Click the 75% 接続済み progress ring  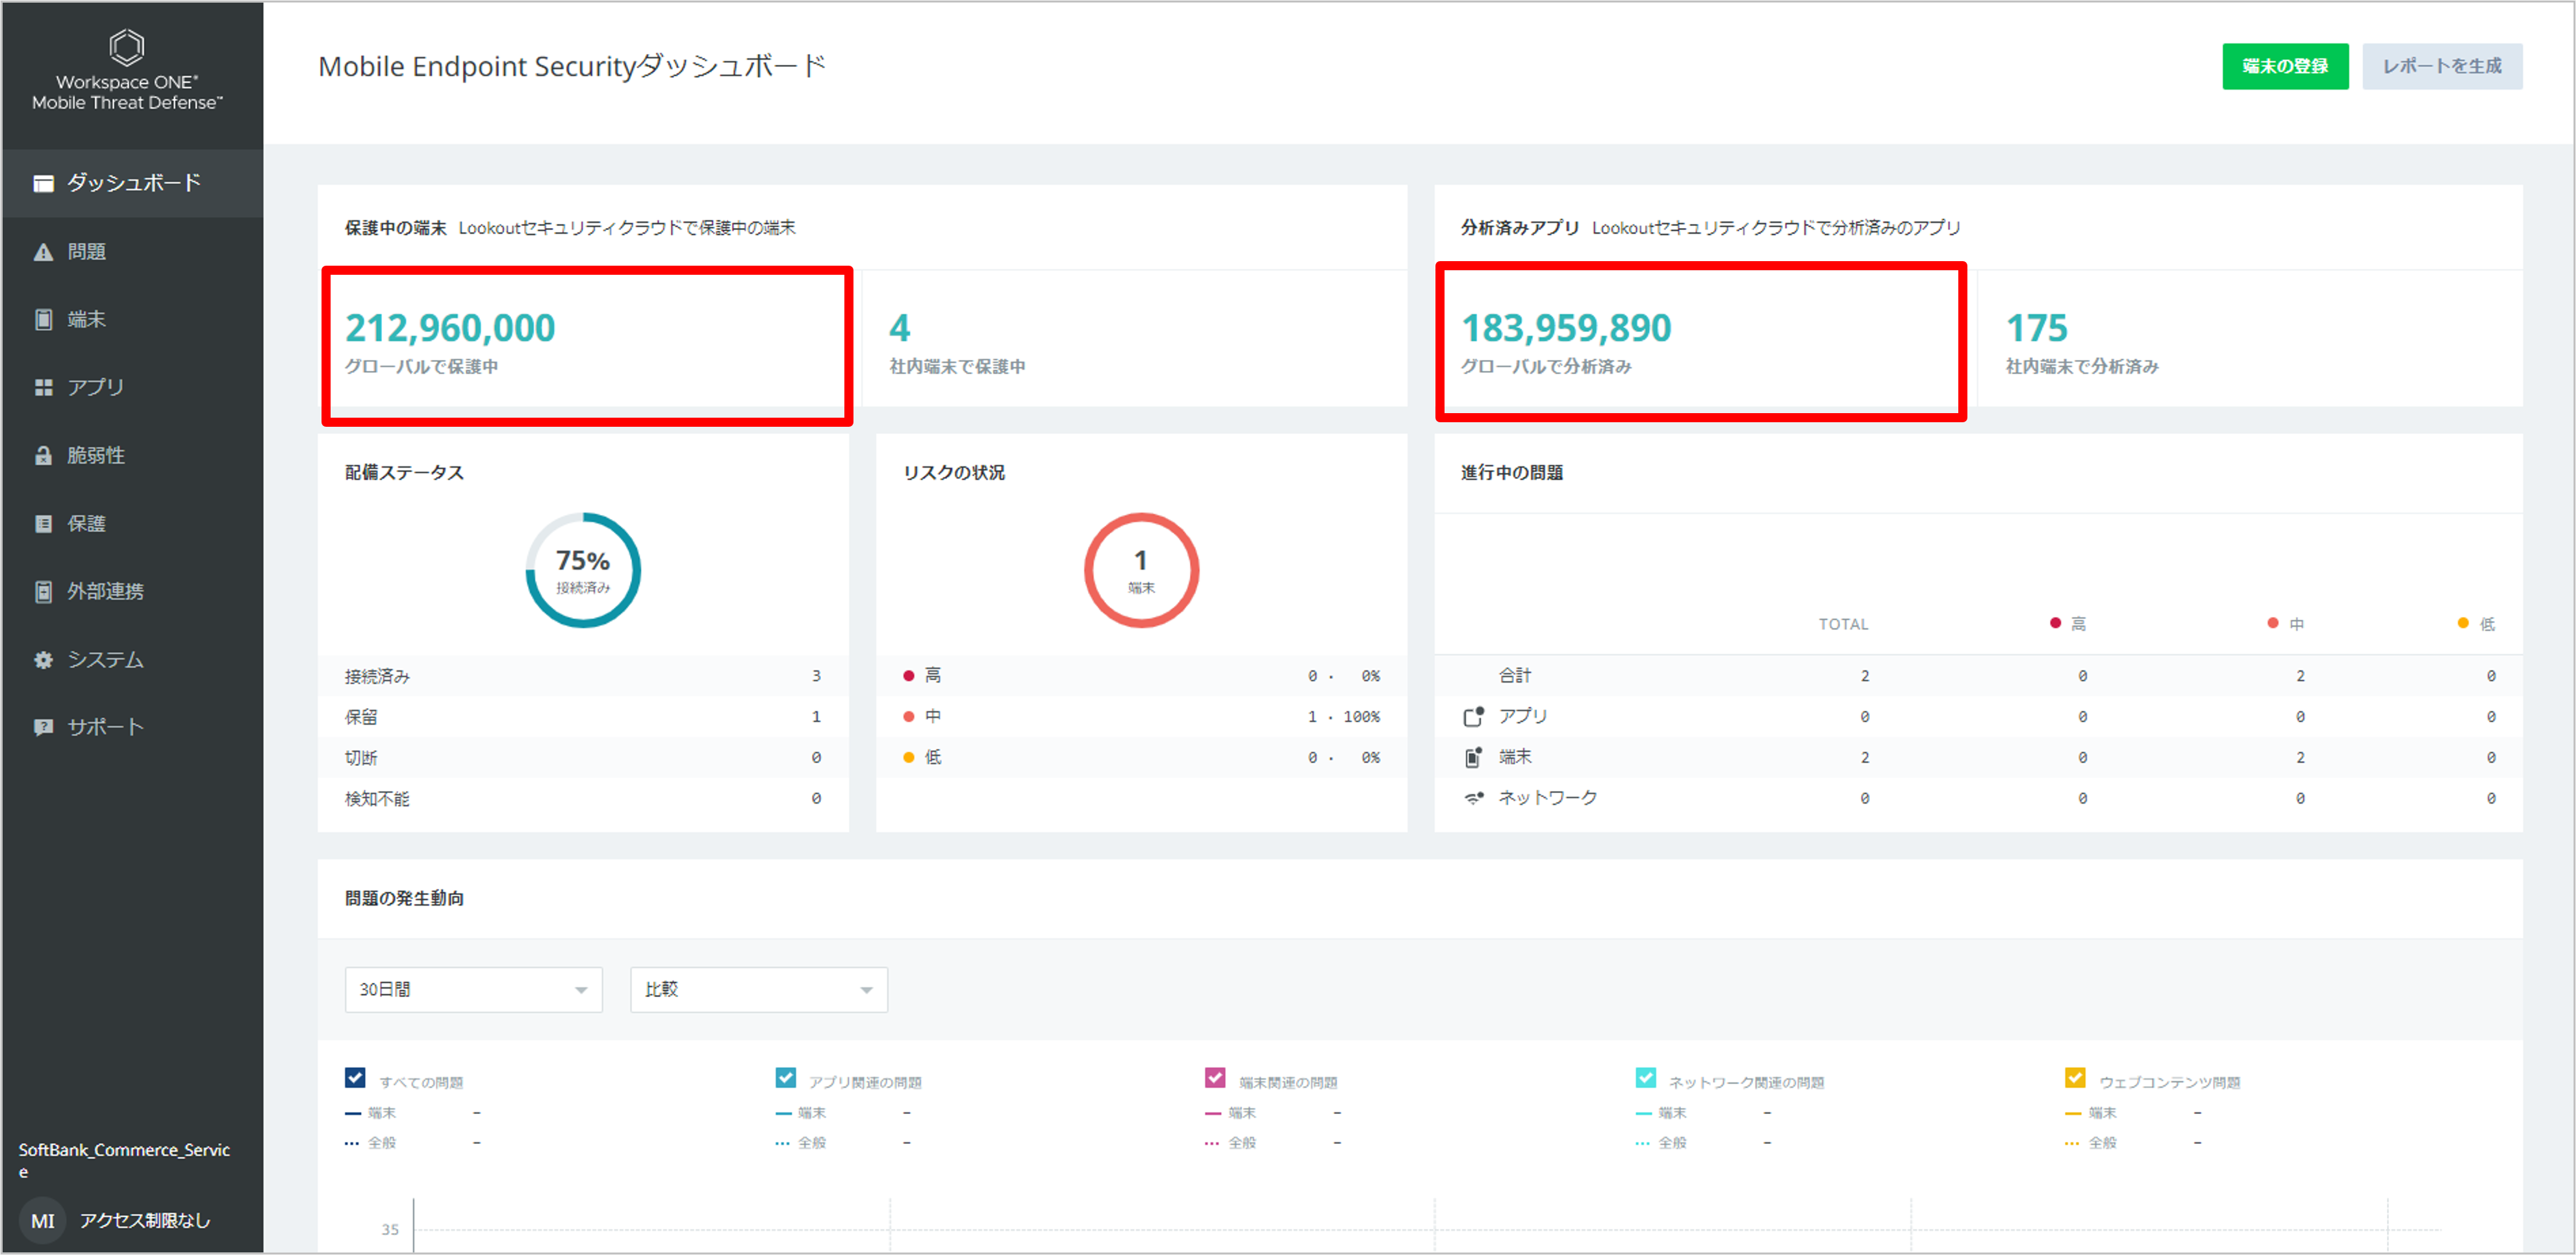583,571
